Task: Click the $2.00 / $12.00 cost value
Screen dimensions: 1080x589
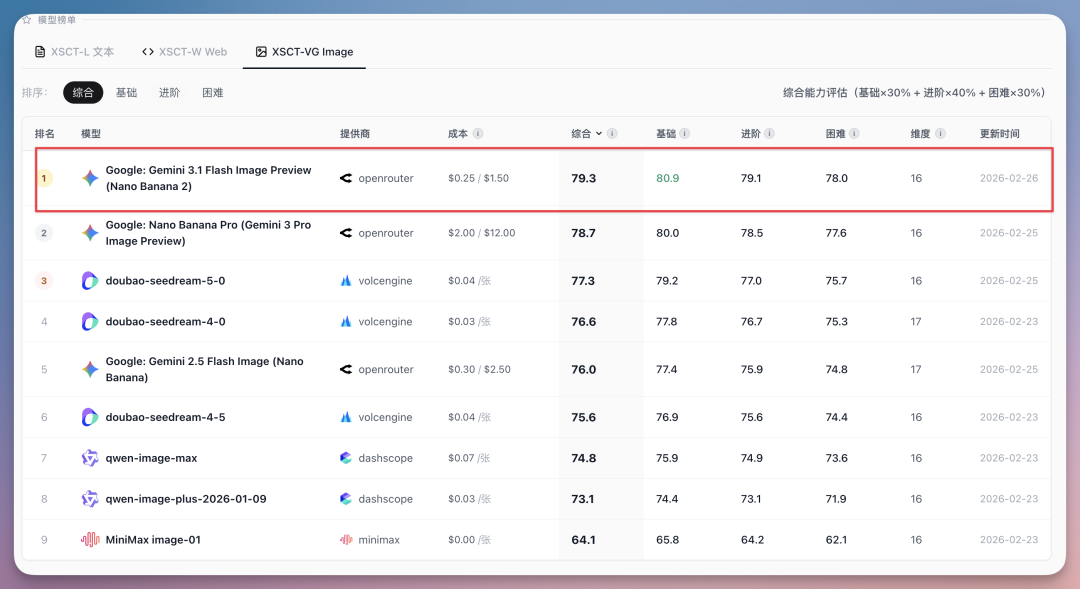Action: tap(481, 233)
